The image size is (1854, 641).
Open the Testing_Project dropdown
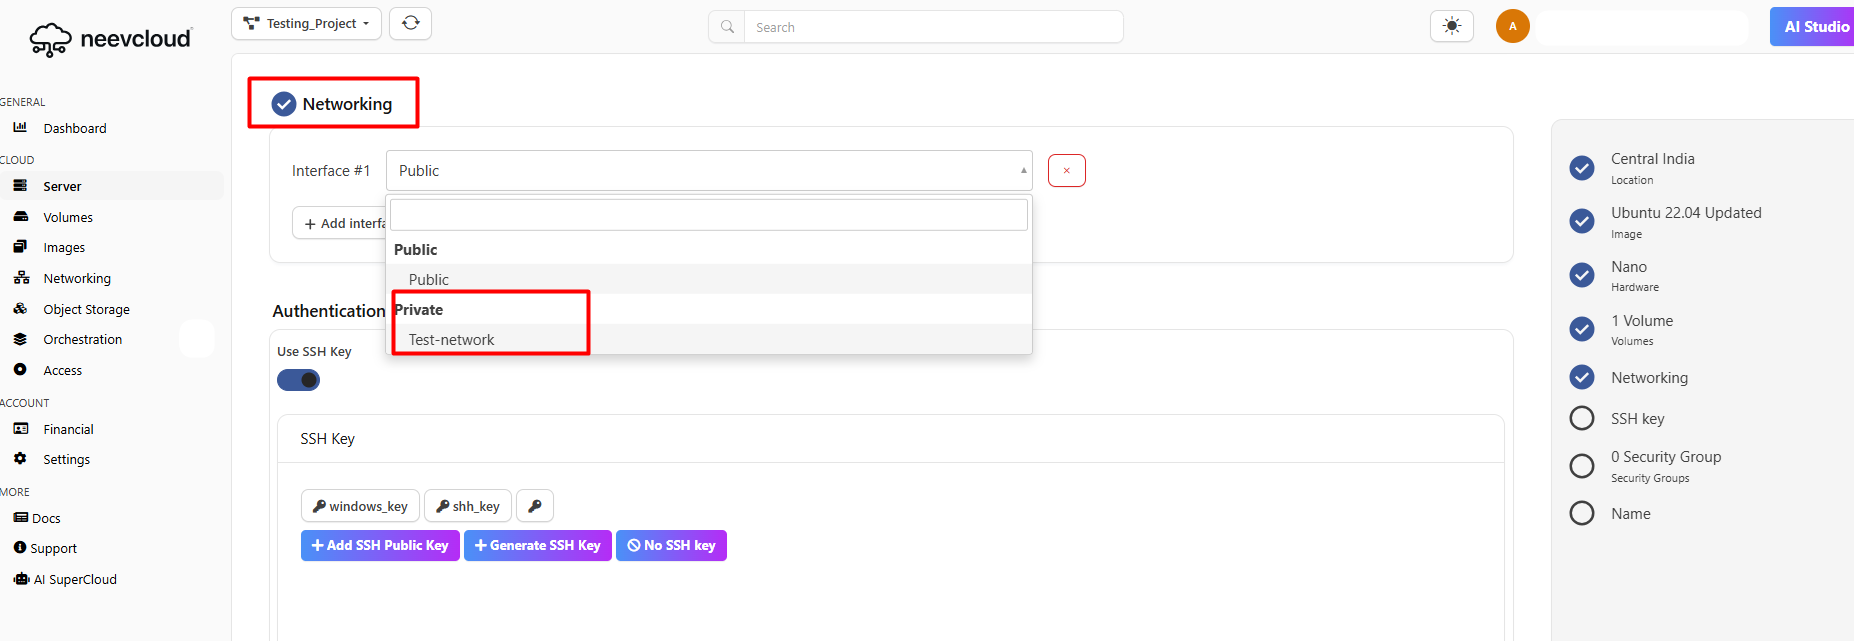tap(306, 24)
